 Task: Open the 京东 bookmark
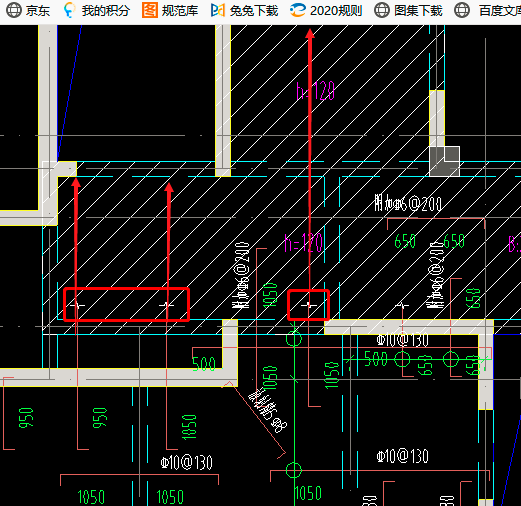[28, 11]
